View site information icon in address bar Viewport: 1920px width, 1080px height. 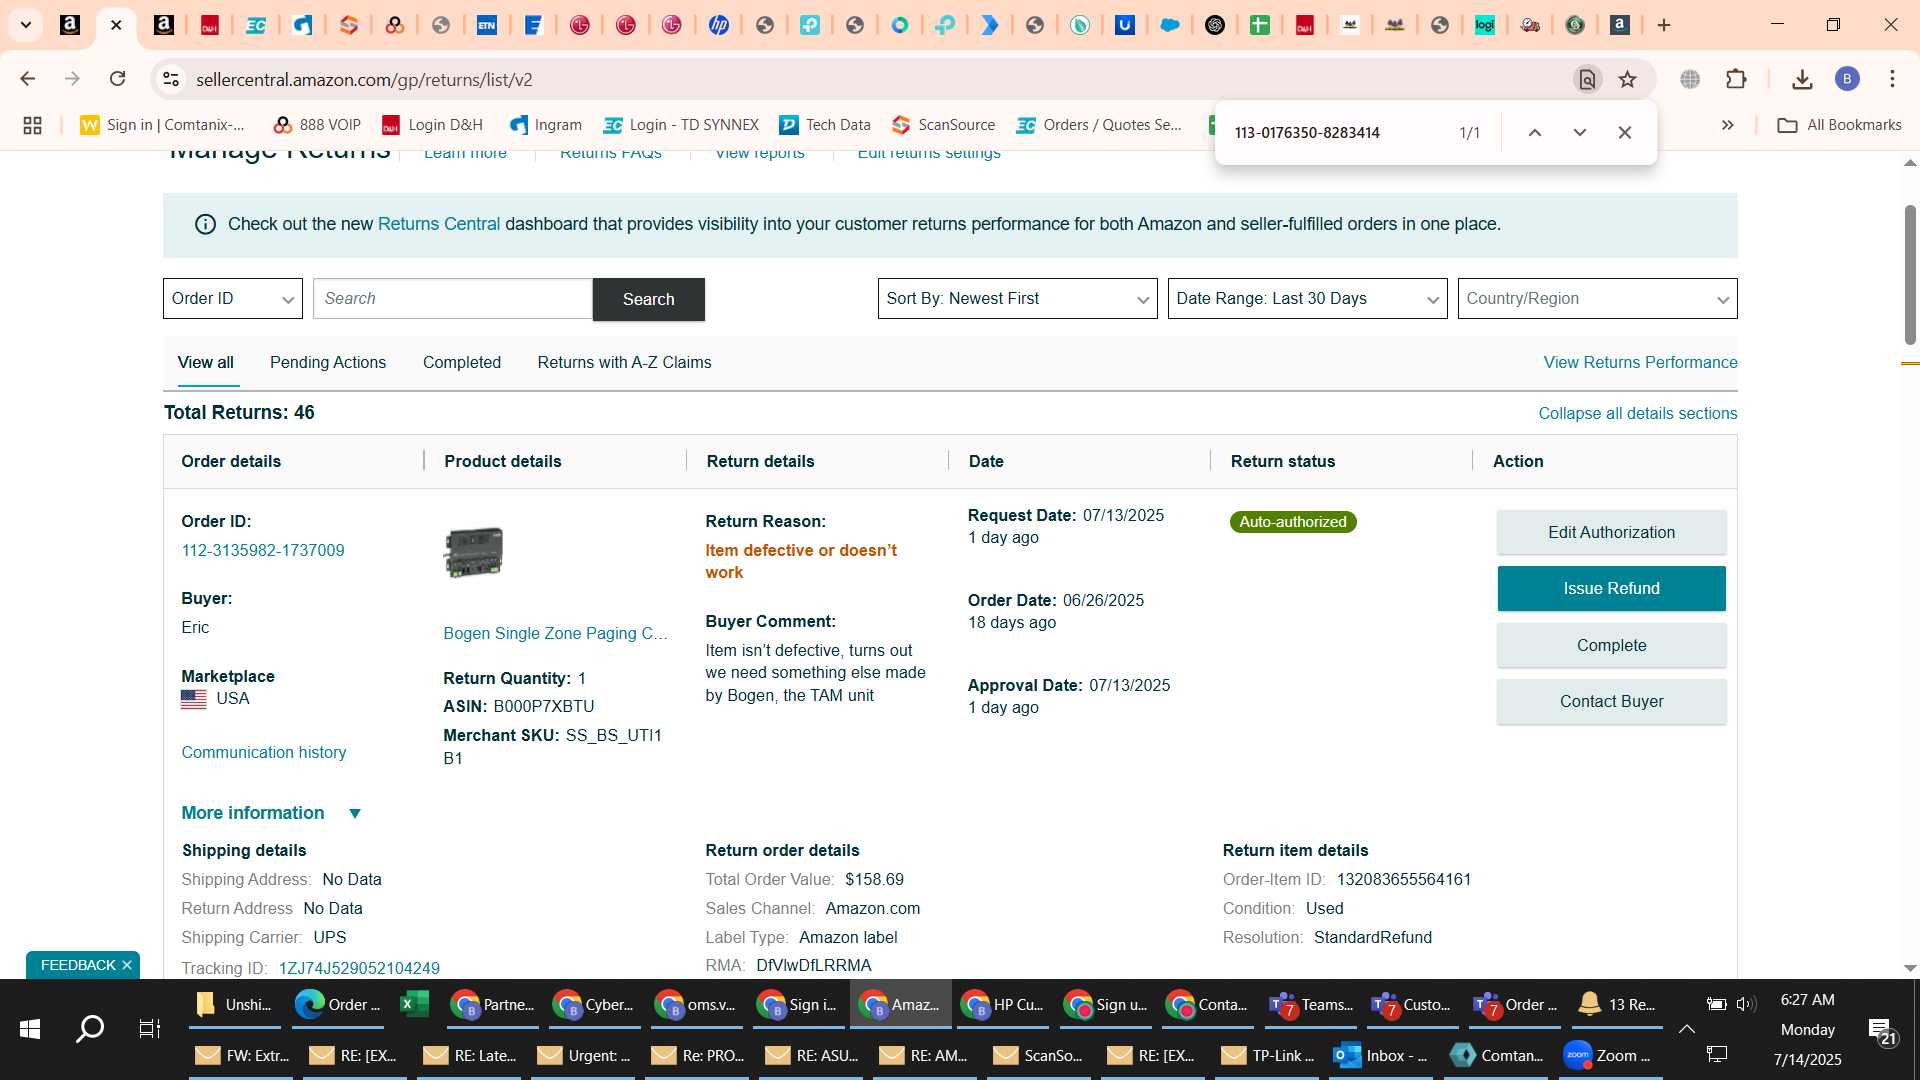point(171,79)
